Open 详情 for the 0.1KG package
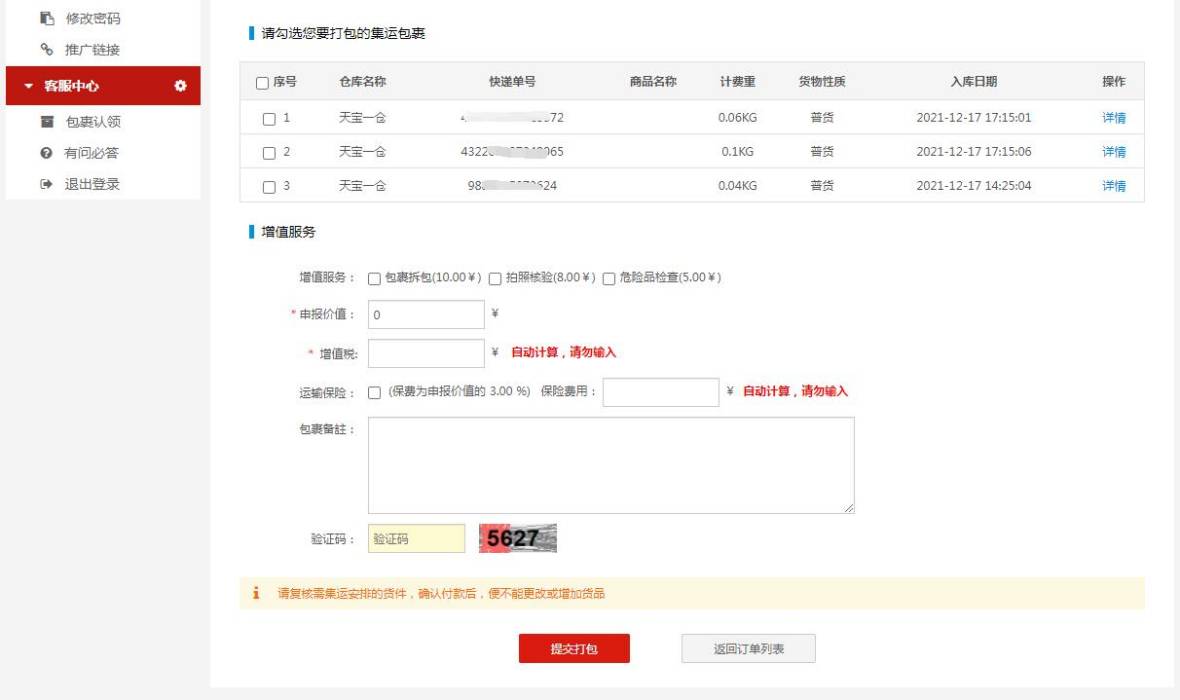Image resolution: width=1180 pixels, height=700 pixels. click(1114, 151)
